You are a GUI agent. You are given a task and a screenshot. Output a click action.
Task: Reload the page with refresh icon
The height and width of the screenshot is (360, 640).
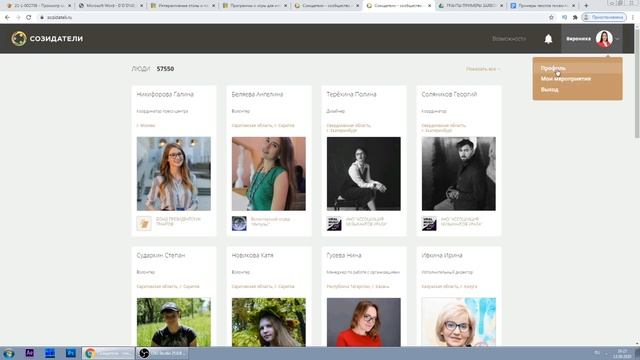coord(29,18)
